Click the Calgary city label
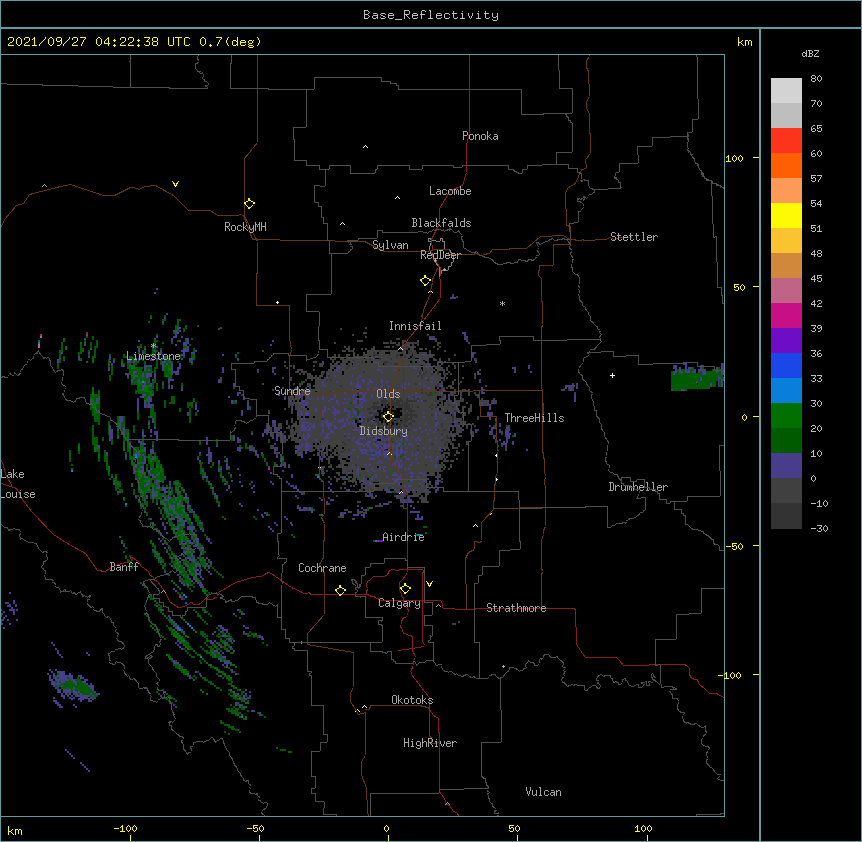862x842 pixels. [x=399, y=603]
